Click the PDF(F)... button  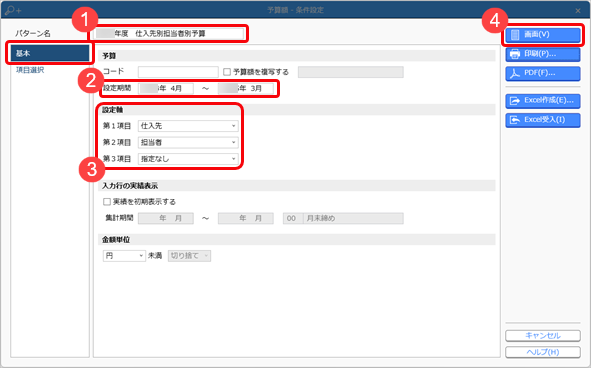(x=543, y=74)
